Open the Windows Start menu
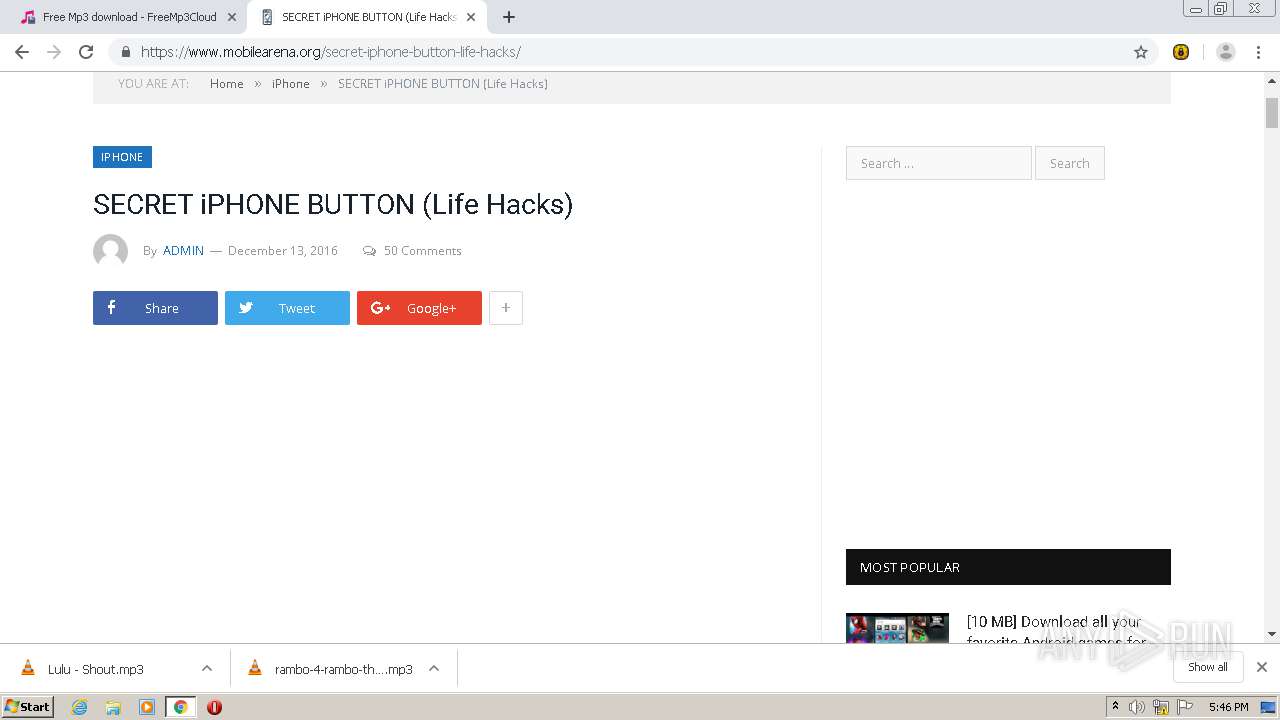Screen dimensions: 1280x720 [27, 706]
